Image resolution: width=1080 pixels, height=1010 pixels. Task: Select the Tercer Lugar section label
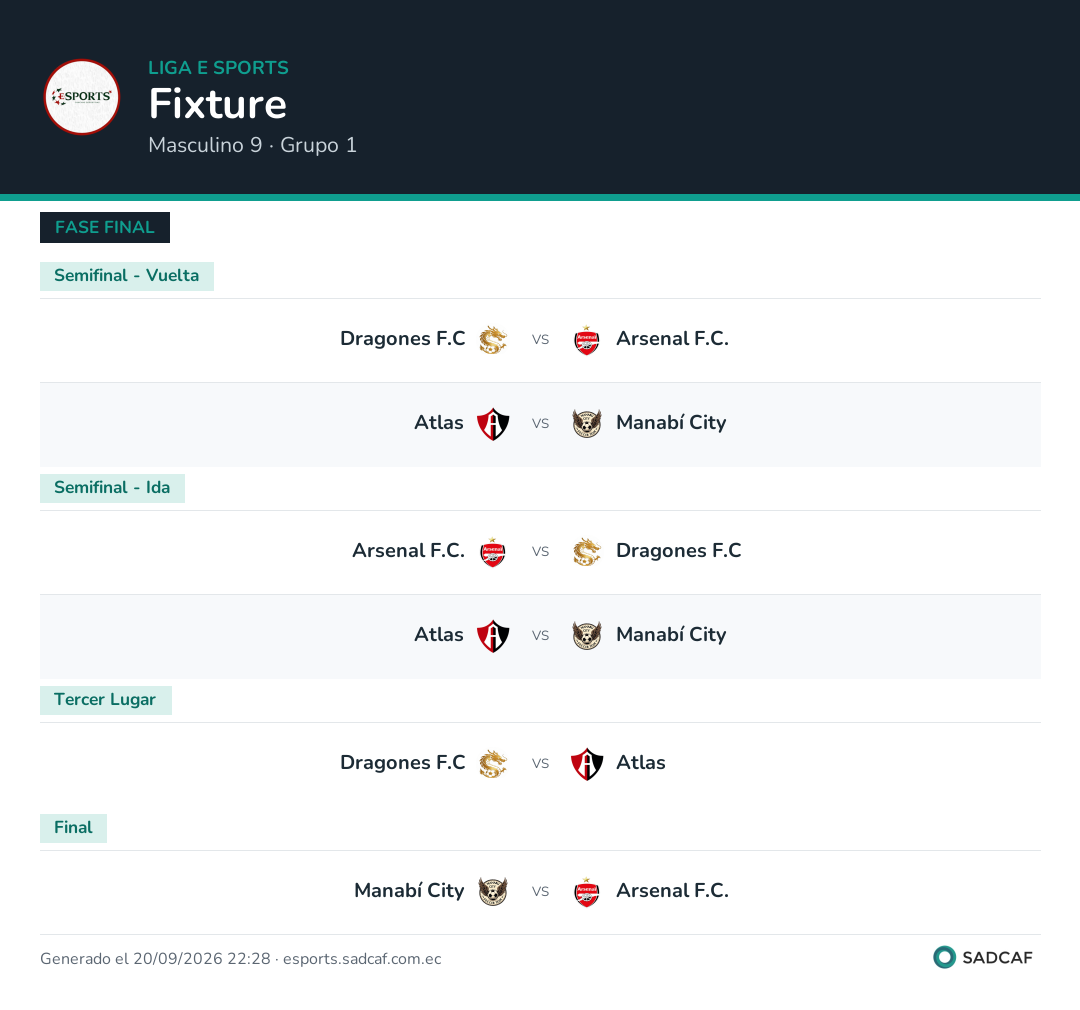(x=105, y=700)
